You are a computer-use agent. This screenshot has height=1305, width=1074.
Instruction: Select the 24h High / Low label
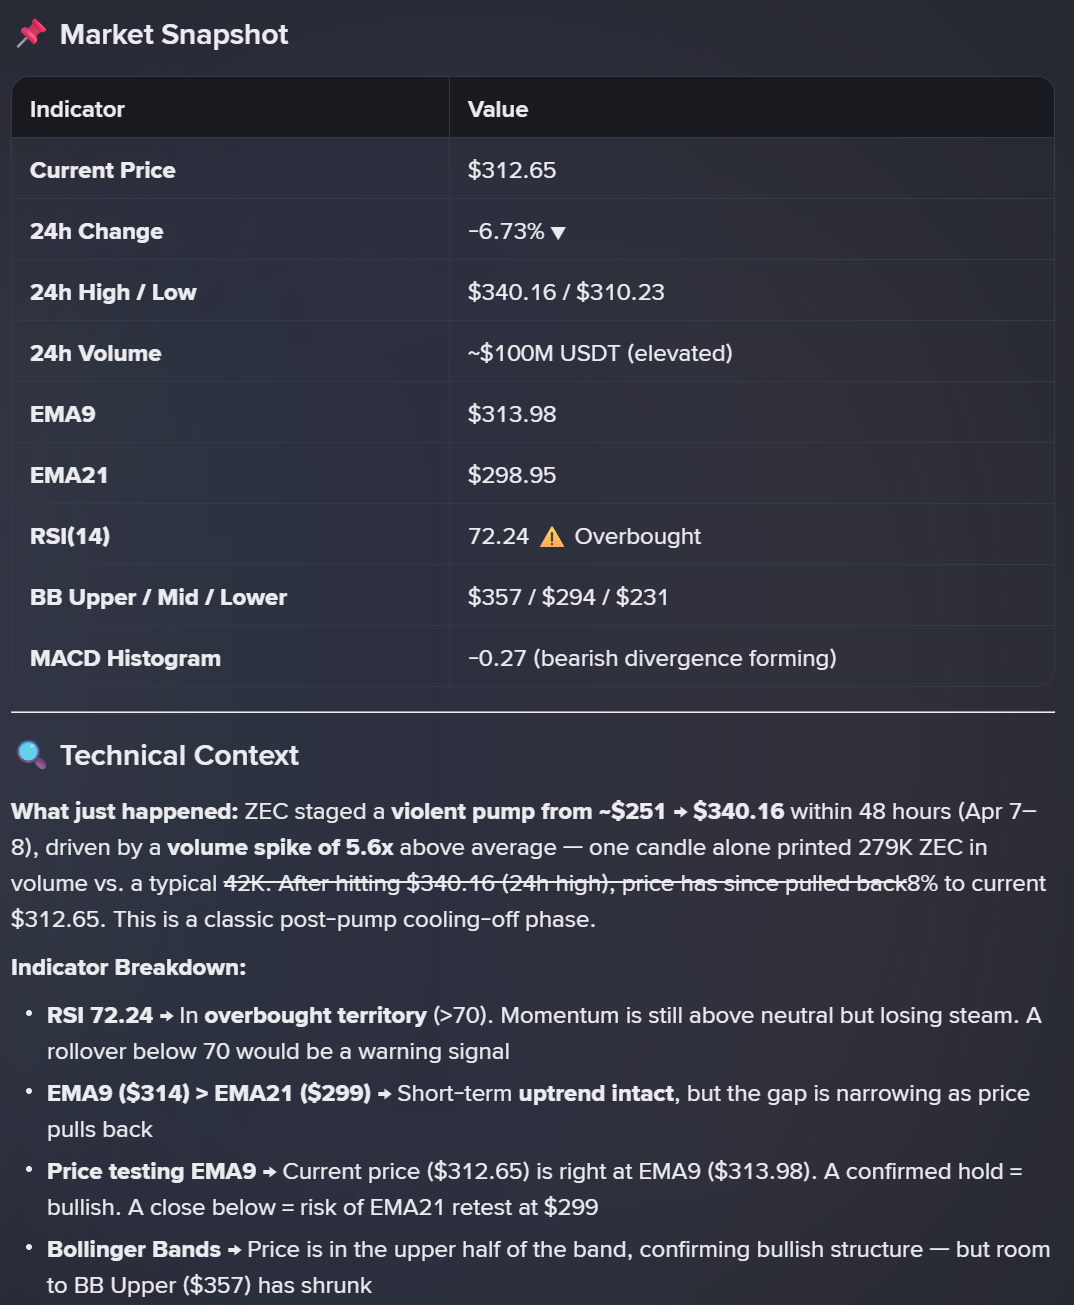[x=113, y=292]
